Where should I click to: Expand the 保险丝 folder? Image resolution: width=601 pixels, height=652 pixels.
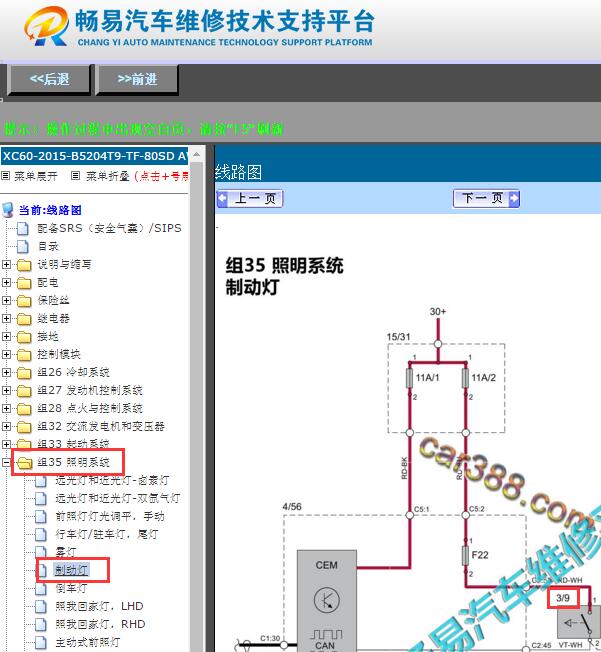(x=6, y=300)
